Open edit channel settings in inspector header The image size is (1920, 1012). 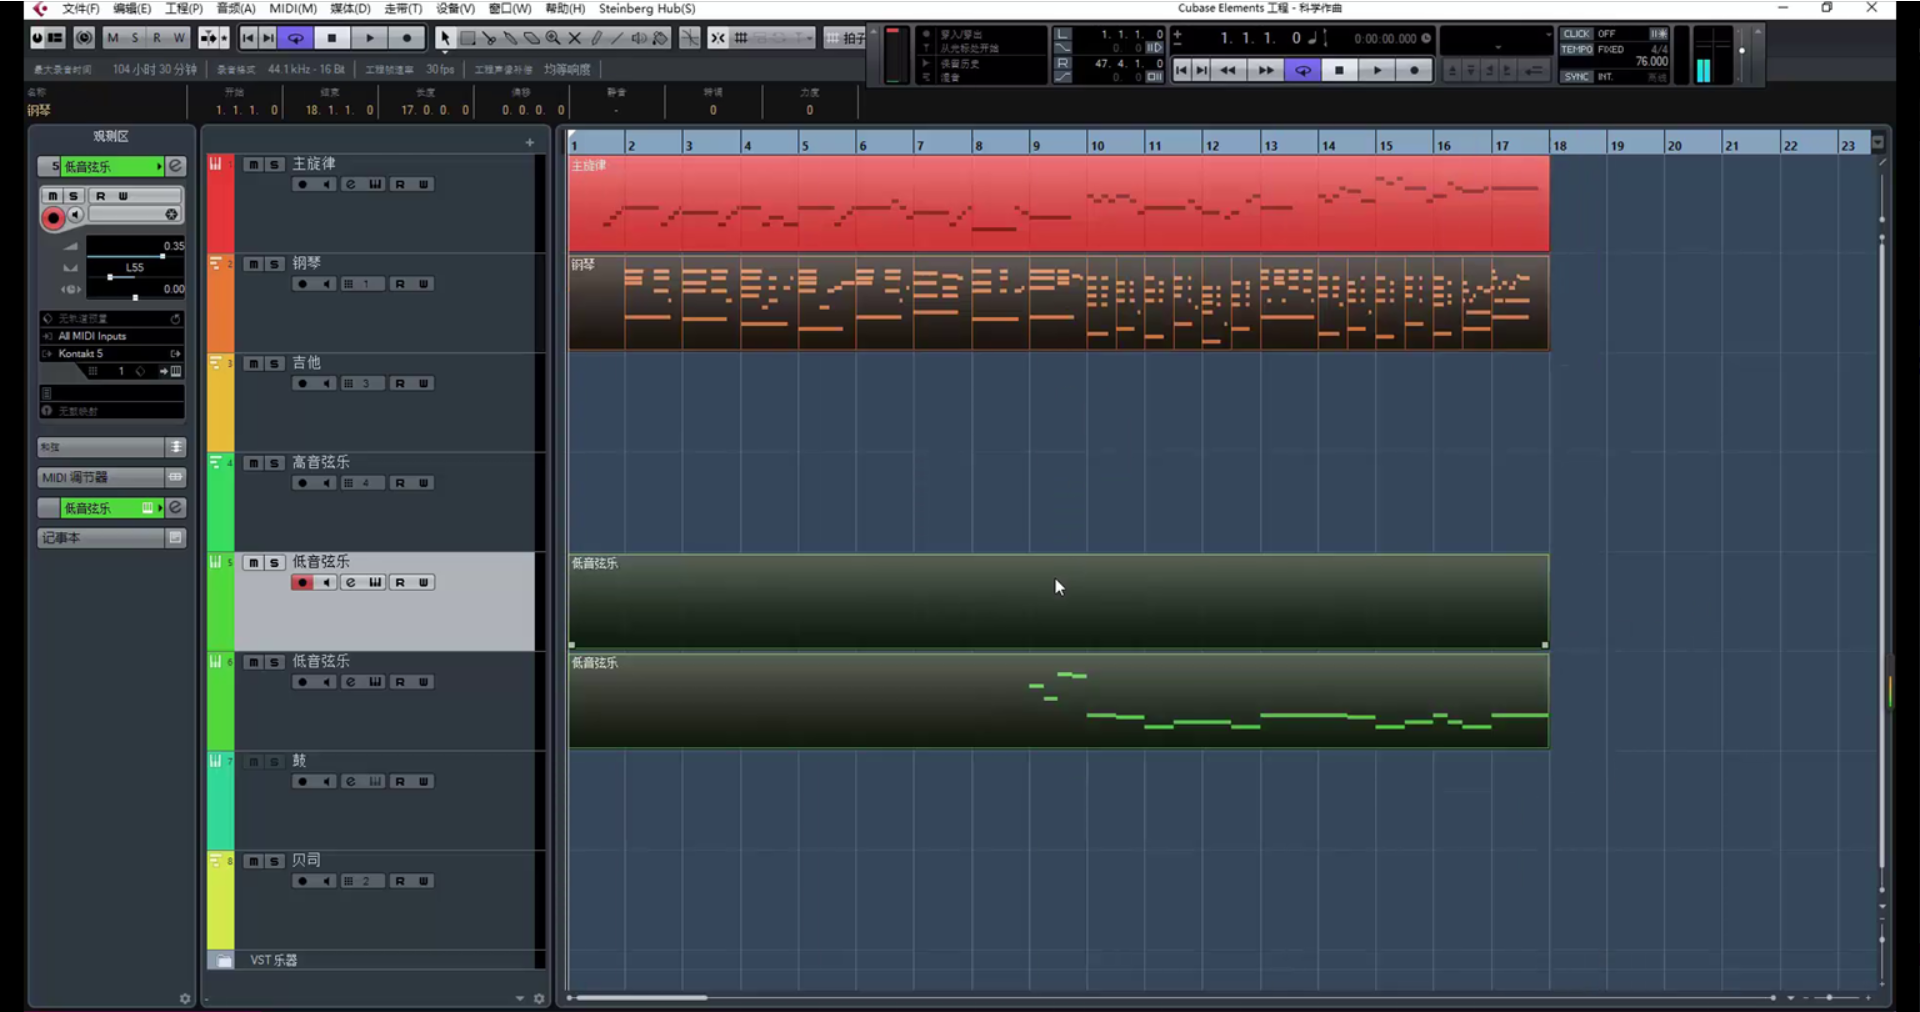pos(176,166)
